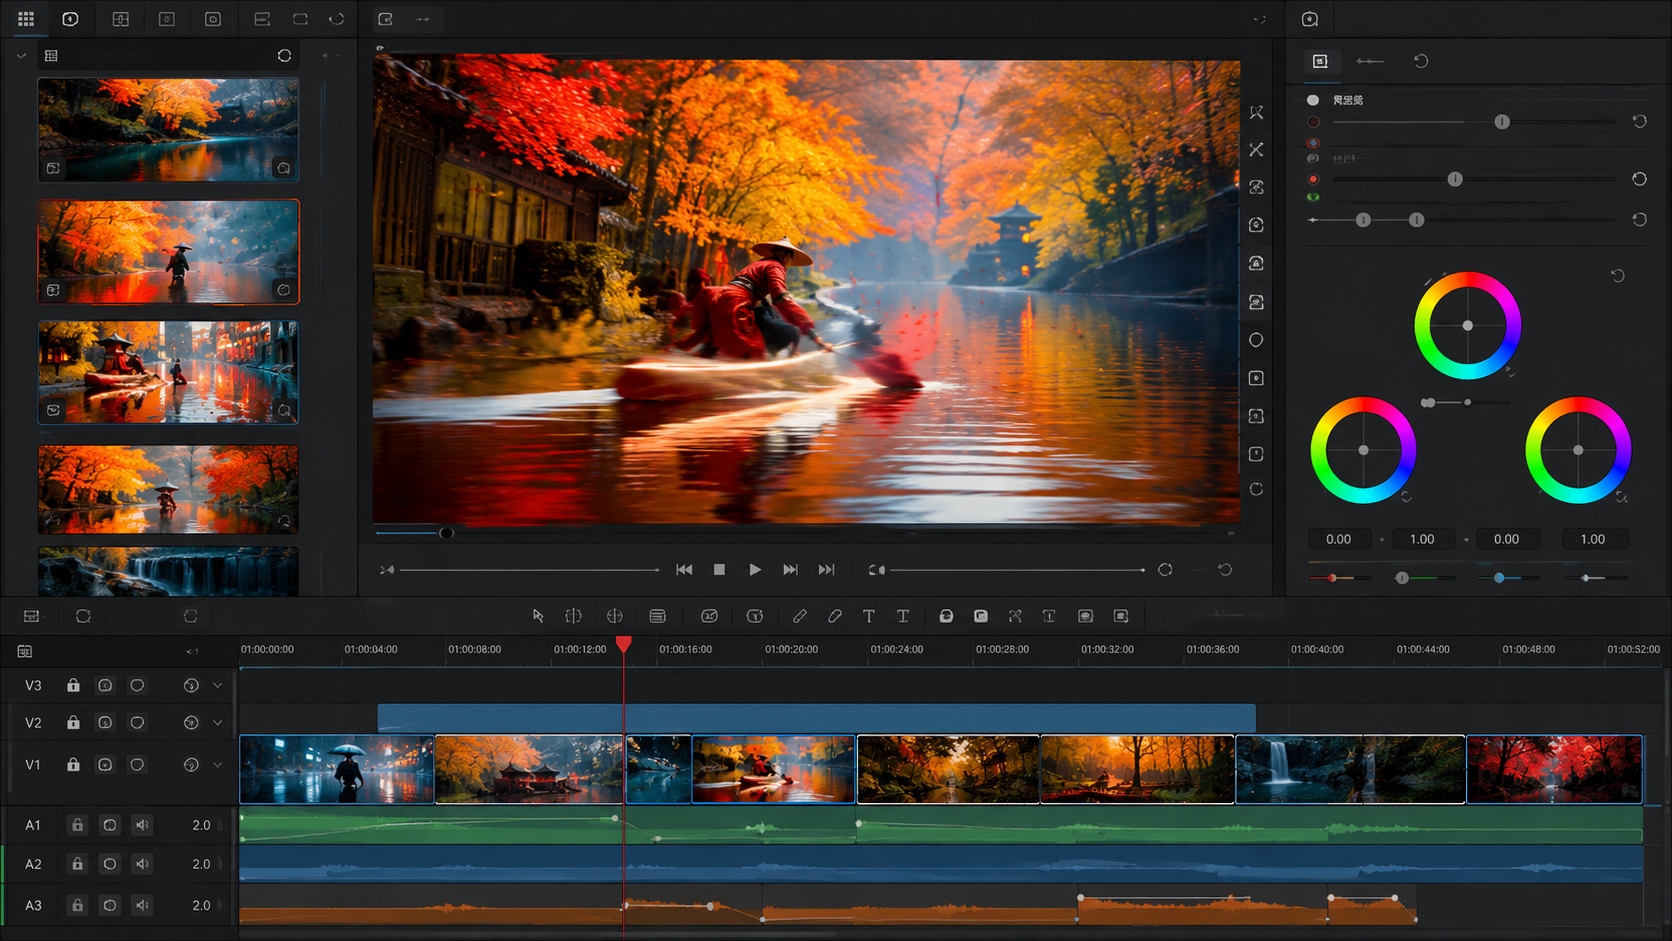Select the waterfall clip on the V1 track
Viewport: 1672px width, 941px height.
pos(1350,769)
